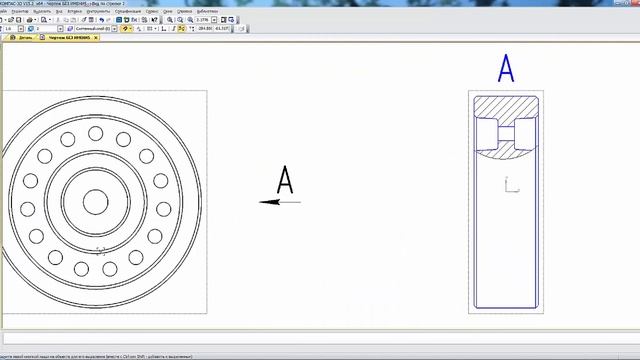The width and height of the screenshot is (640, 360).
Task: Select the blue A view title
Action: [506, 68]
